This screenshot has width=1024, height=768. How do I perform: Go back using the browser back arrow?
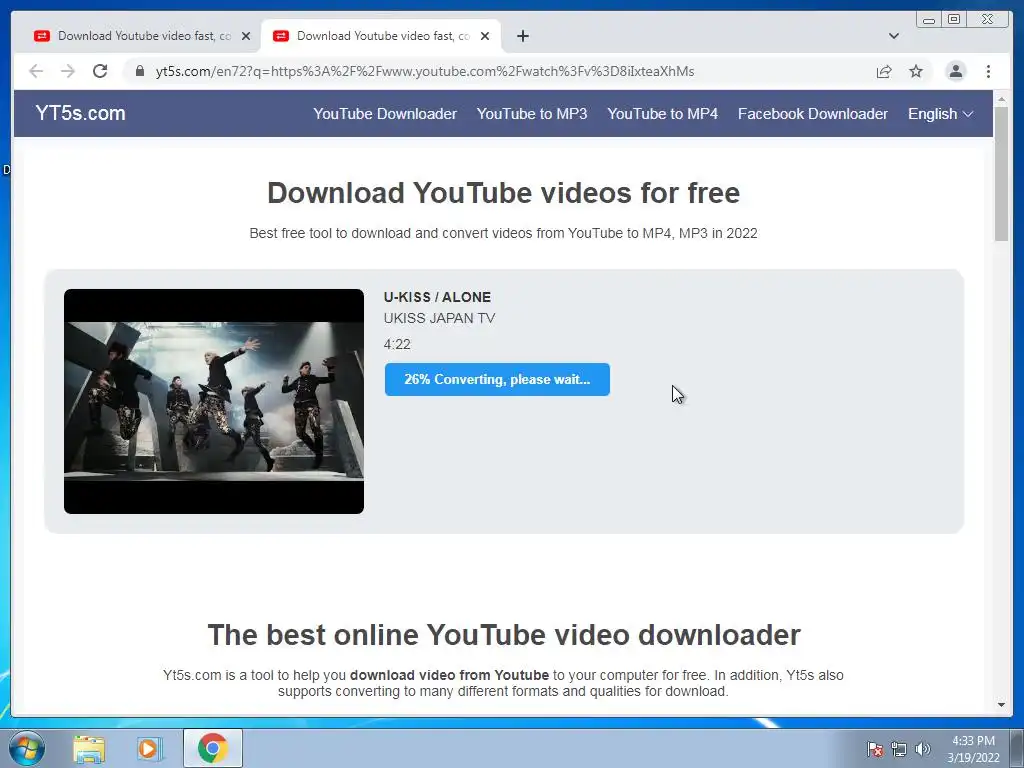[x=36, y=71]
